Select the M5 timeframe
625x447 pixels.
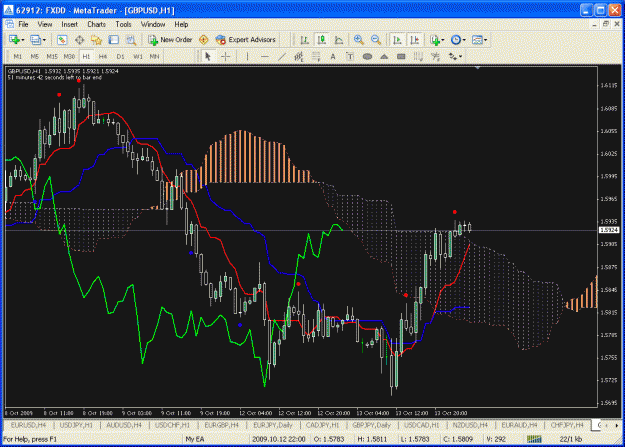(x=35, y=57)
